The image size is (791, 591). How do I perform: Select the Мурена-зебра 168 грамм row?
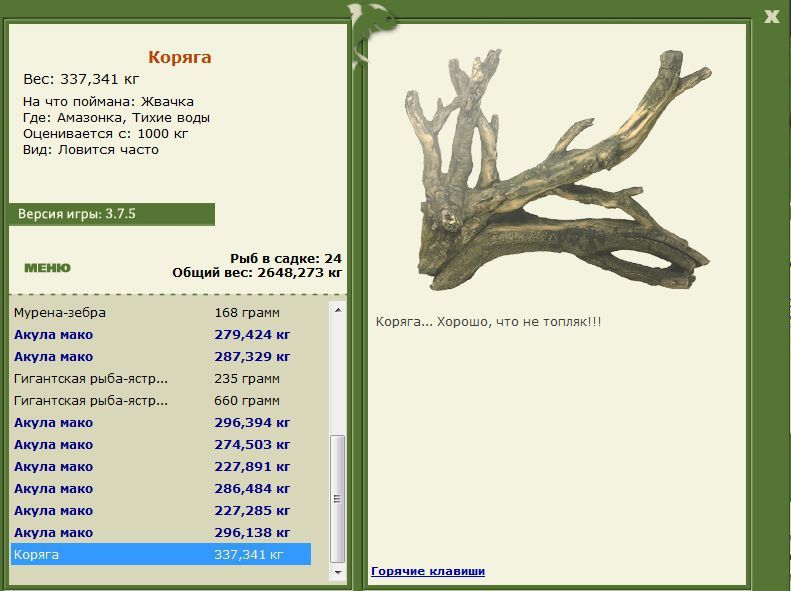coord(161,313)
